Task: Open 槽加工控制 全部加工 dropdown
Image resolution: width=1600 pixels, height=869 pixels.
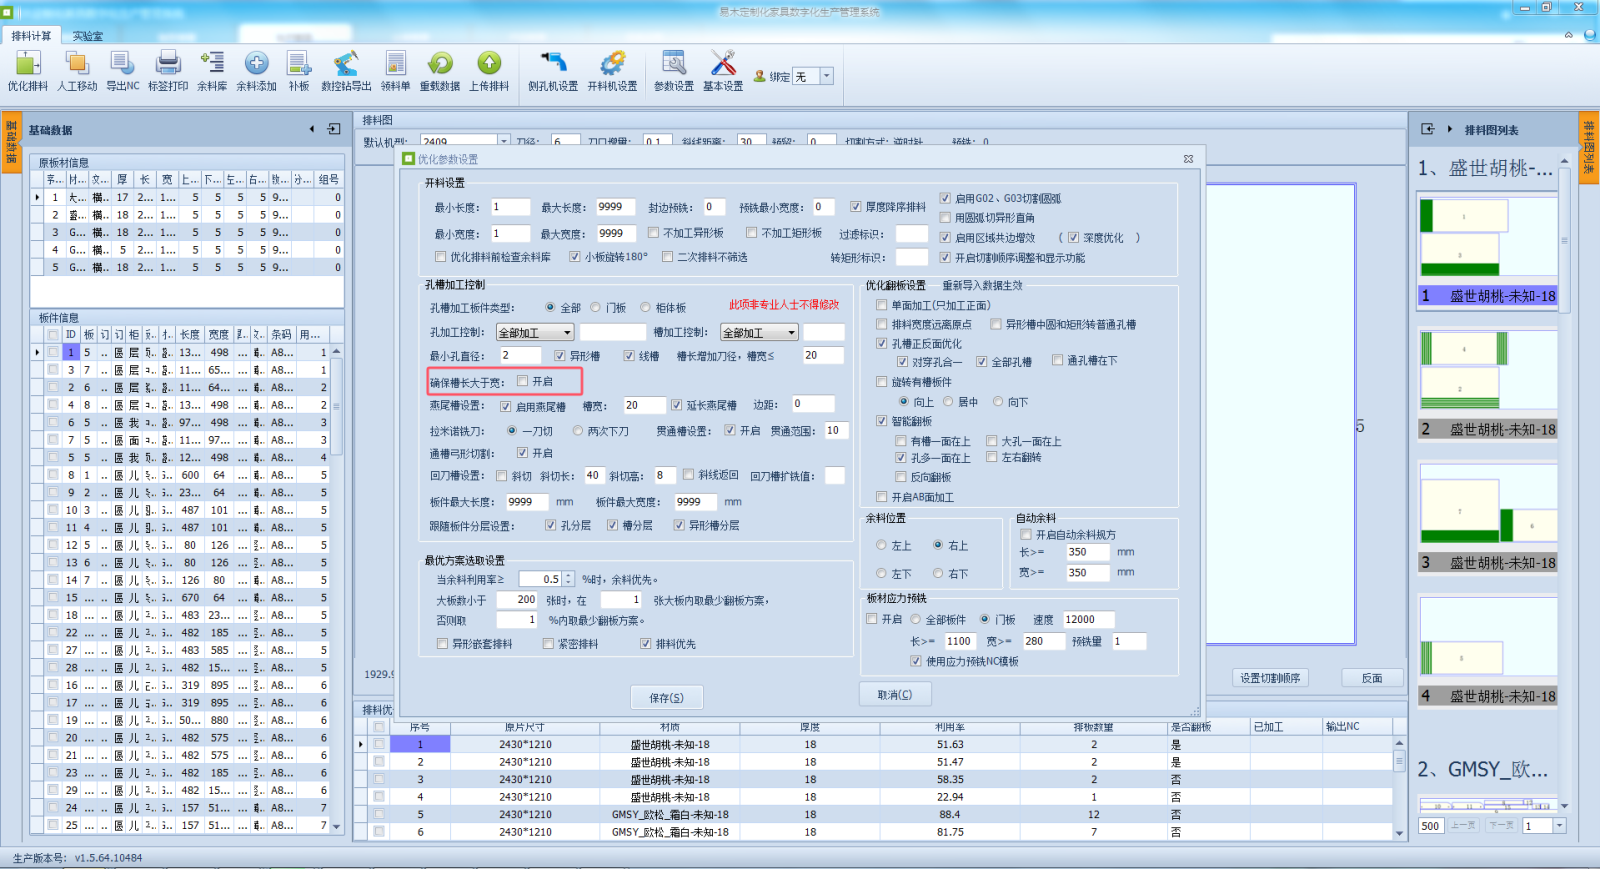Action: click(760, 332)
